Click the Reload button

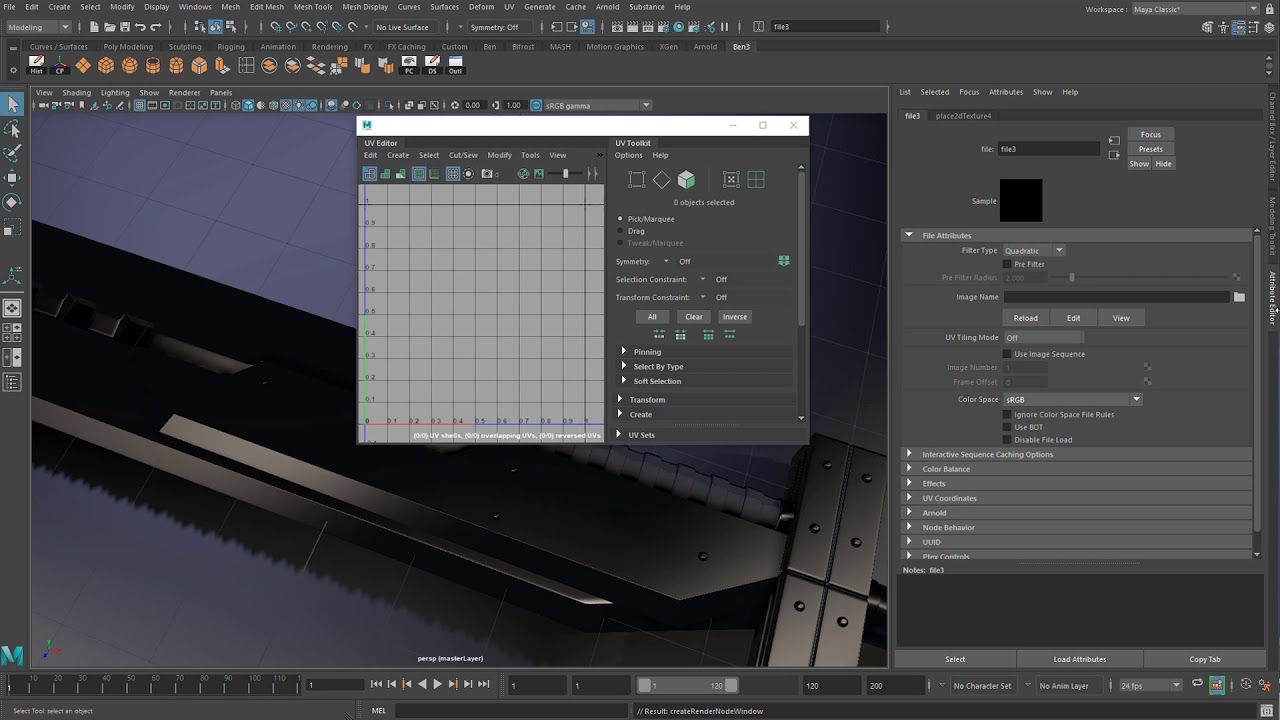click(x=1026, y=318)
